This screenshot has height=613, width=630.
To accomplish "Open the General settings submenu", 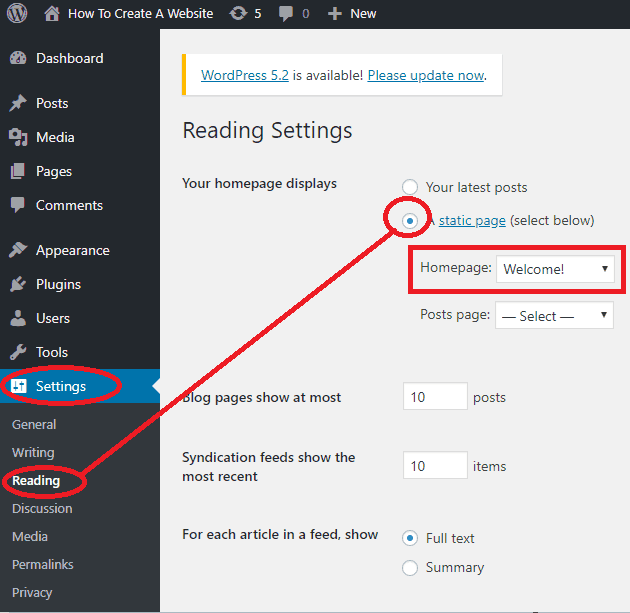I will pos(34,425).
